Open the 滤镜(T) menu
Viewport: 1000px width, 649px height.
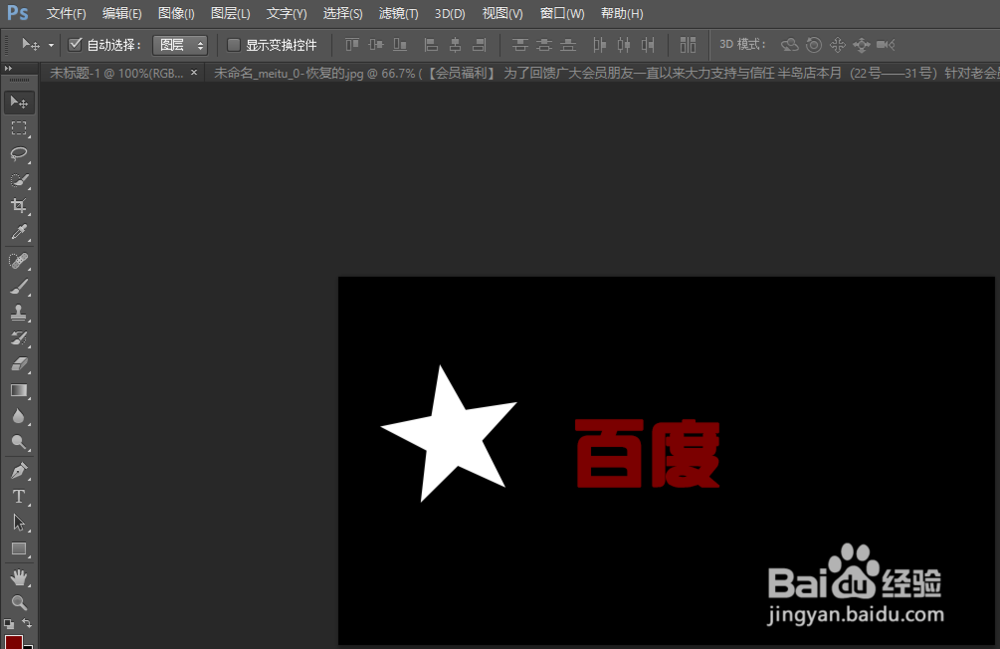(398, 13)
